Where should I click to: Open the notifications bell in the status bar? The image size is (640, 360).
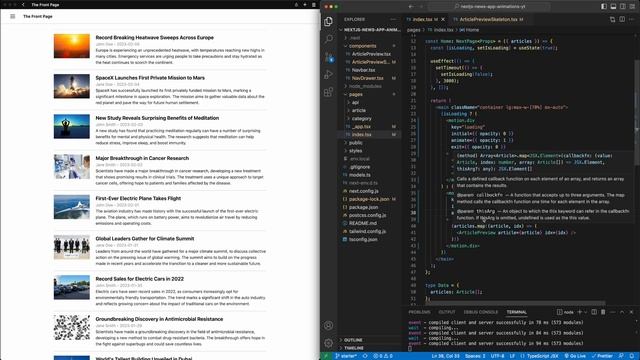tap(632, 356)
